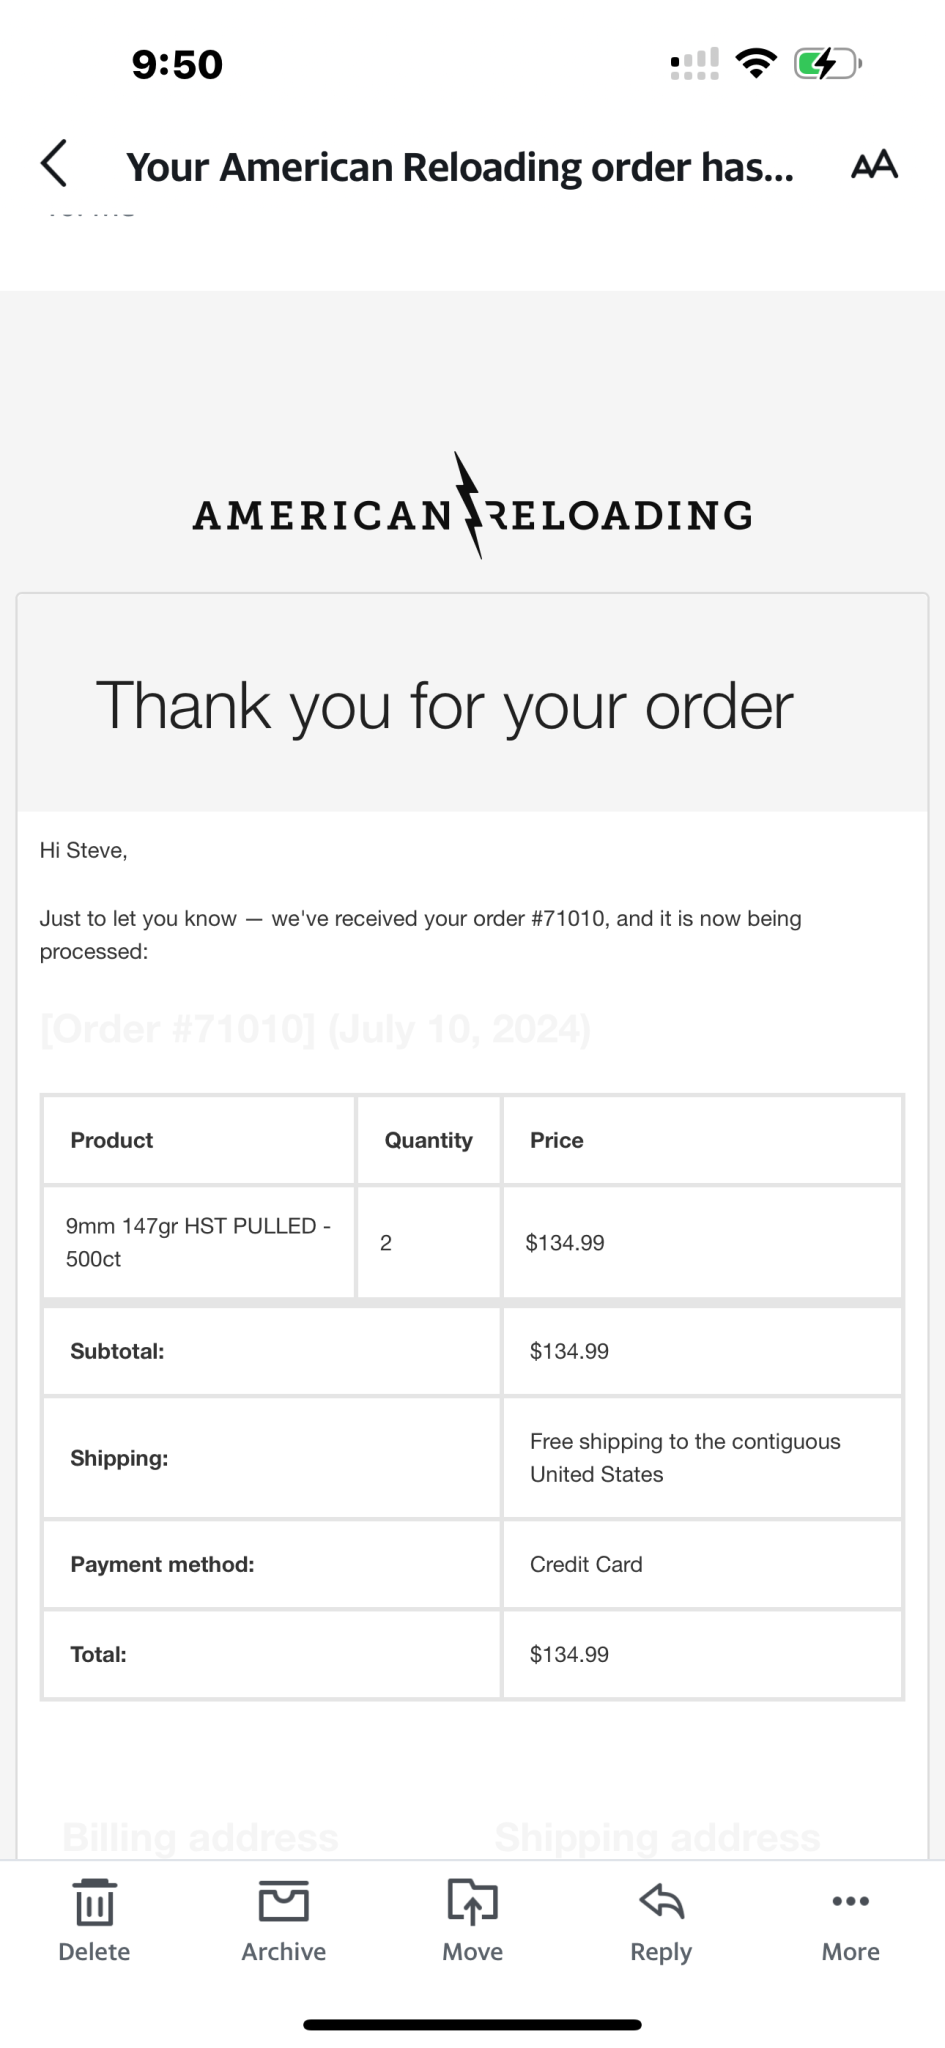The height and width of the screenshot is (2048, 945).
Task: Tap the Credit Card payment method cell
Action: click(x=702, y=1564)
